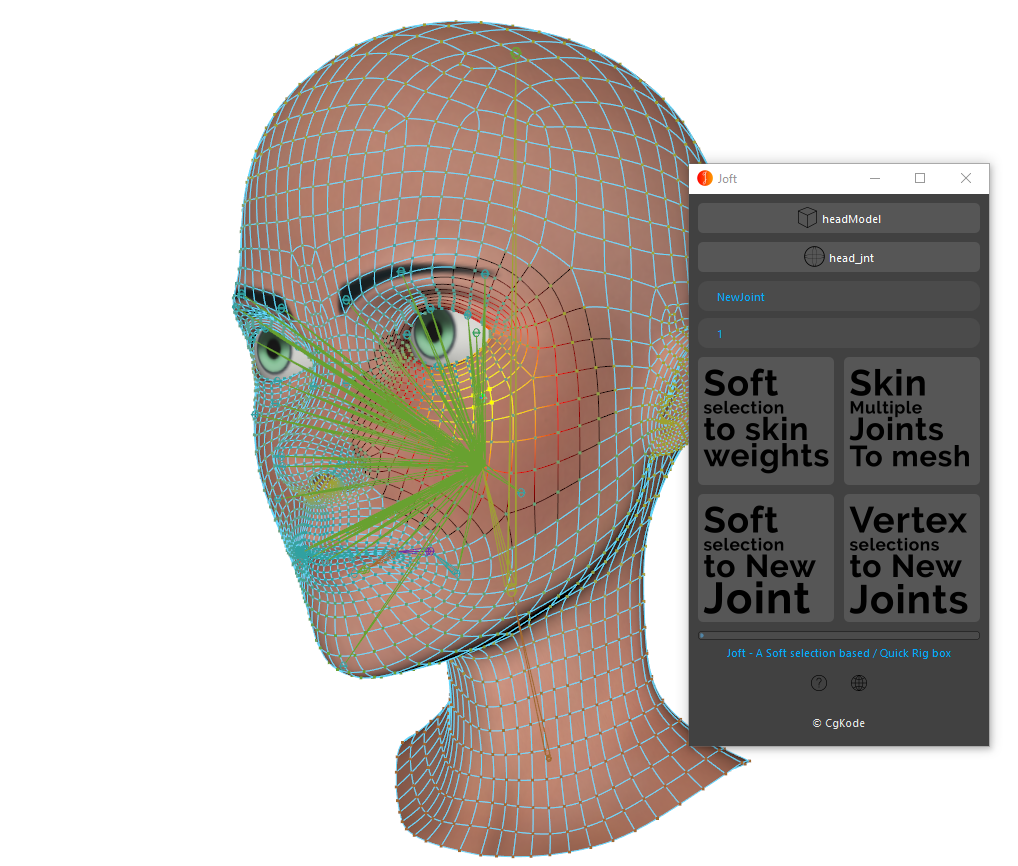
Task: Maximize the Joft window
Action: click(x=920, y=179)
